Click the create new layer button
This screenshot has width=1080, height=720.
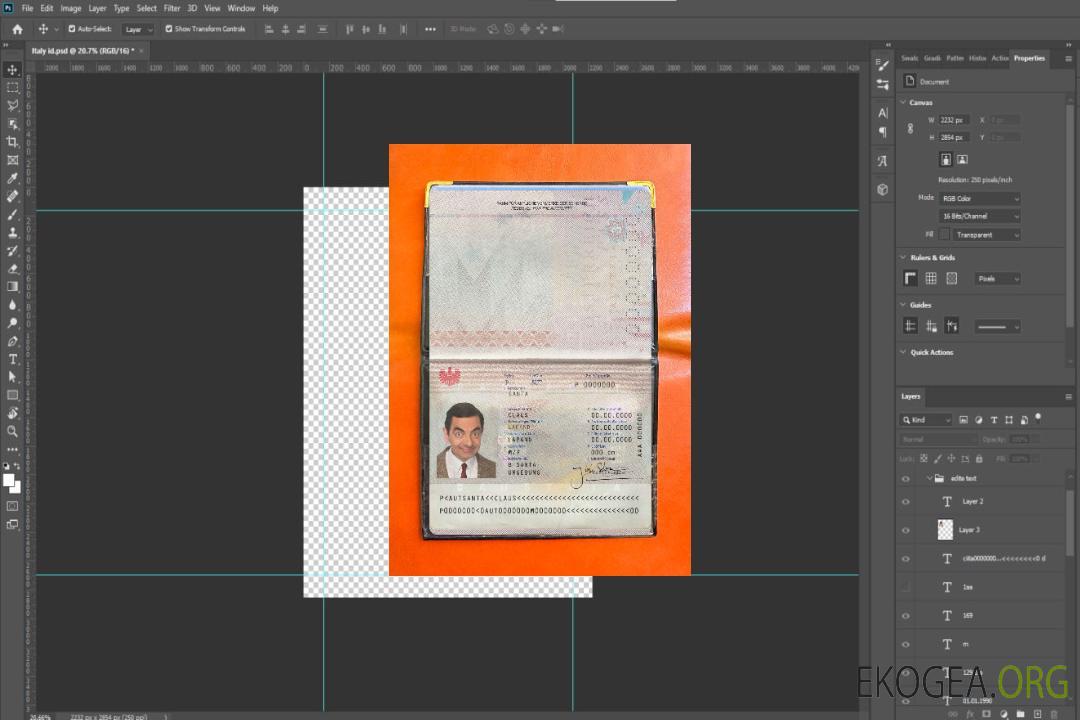(1037, 714)
